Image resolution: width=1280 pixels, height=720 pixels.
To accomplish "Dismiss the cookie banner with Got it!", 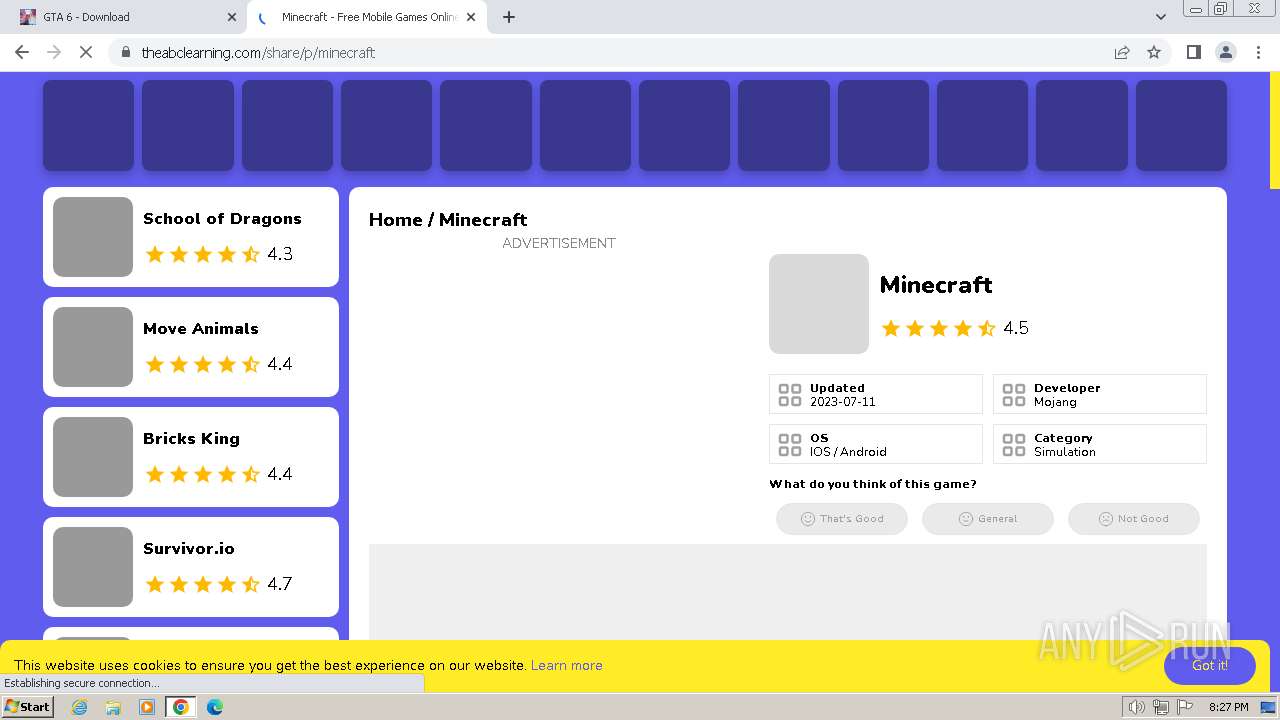I will tap(1210, 666).
